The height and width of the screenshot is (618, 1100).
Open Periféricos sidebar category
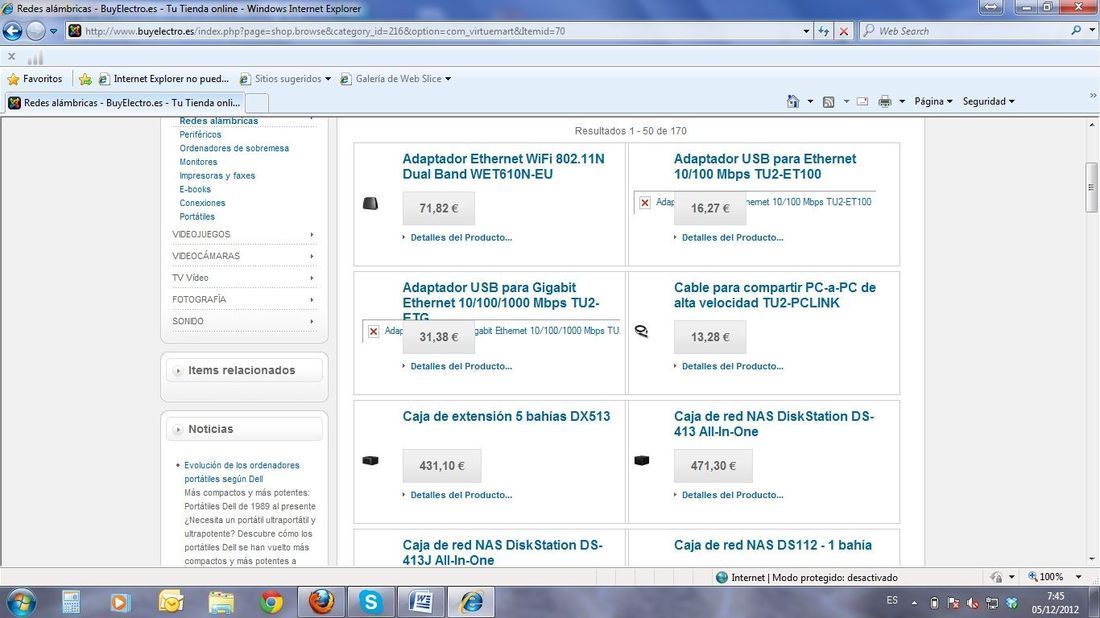tap(200, 135)
